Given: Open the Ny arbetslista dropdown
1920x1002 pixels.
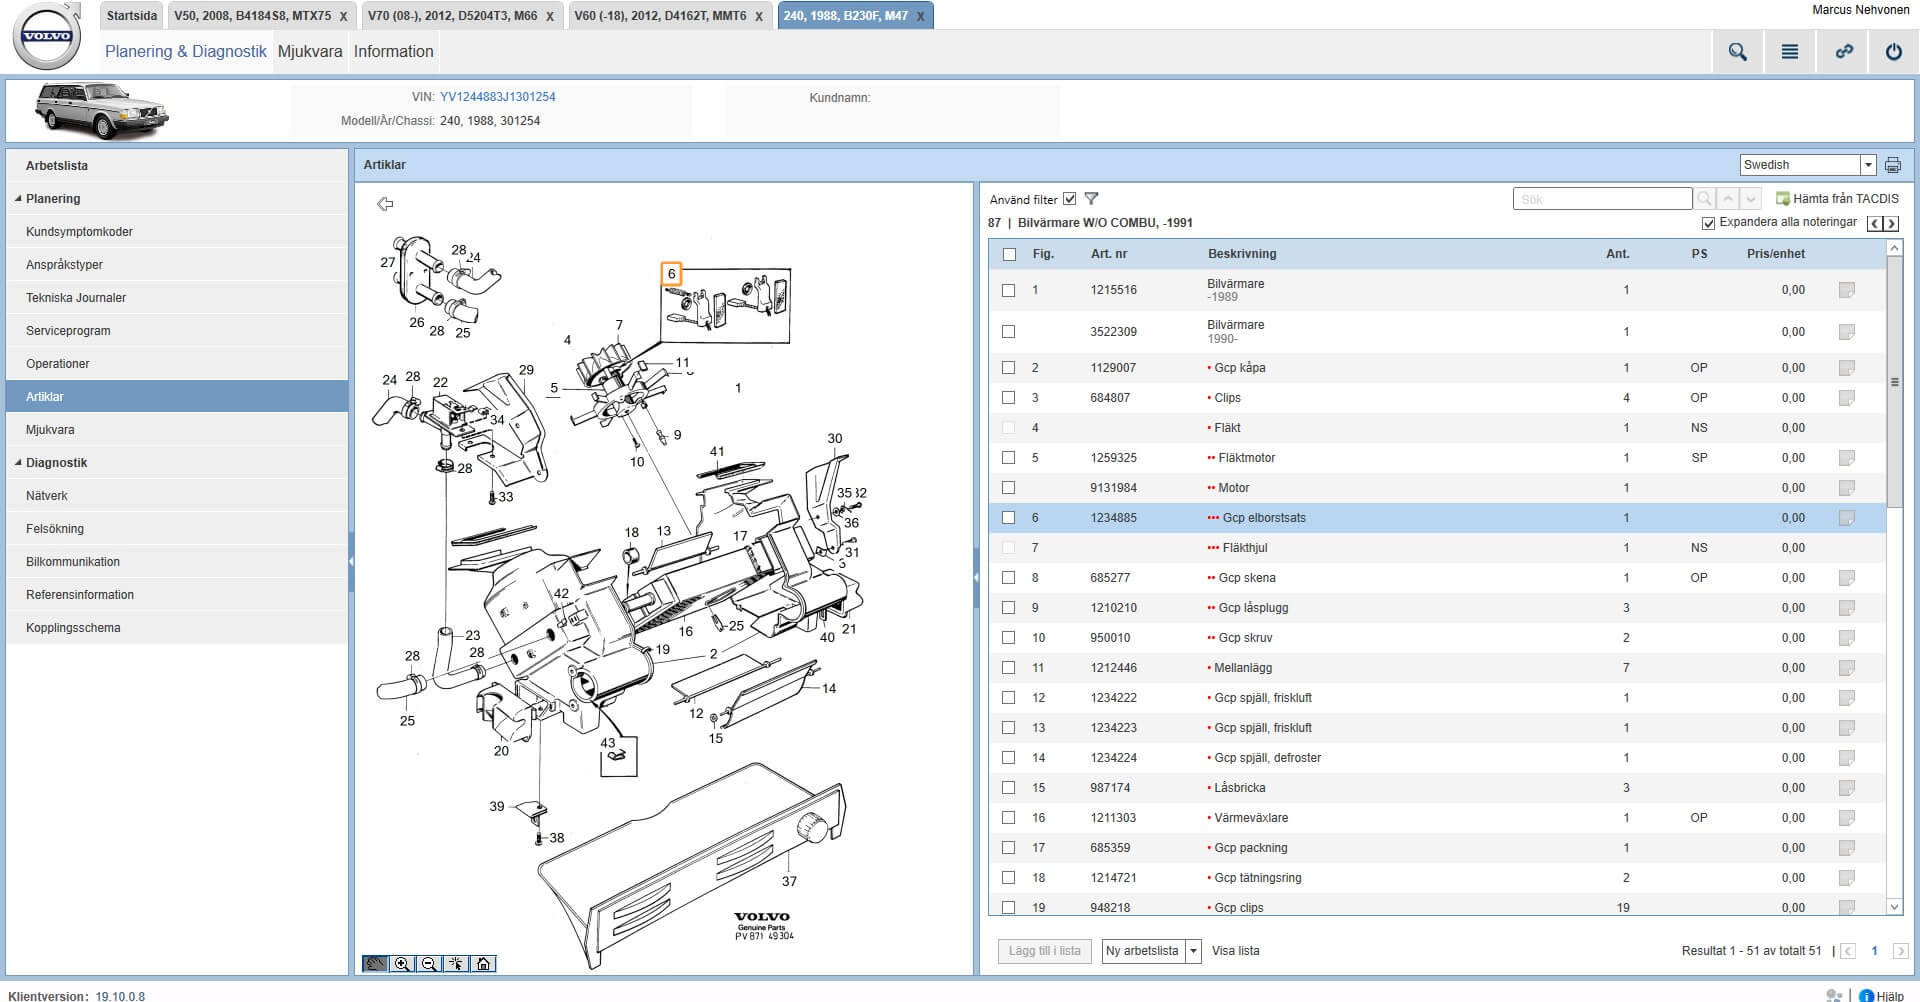Looking at the screenshot, I should pos(1193,951).
